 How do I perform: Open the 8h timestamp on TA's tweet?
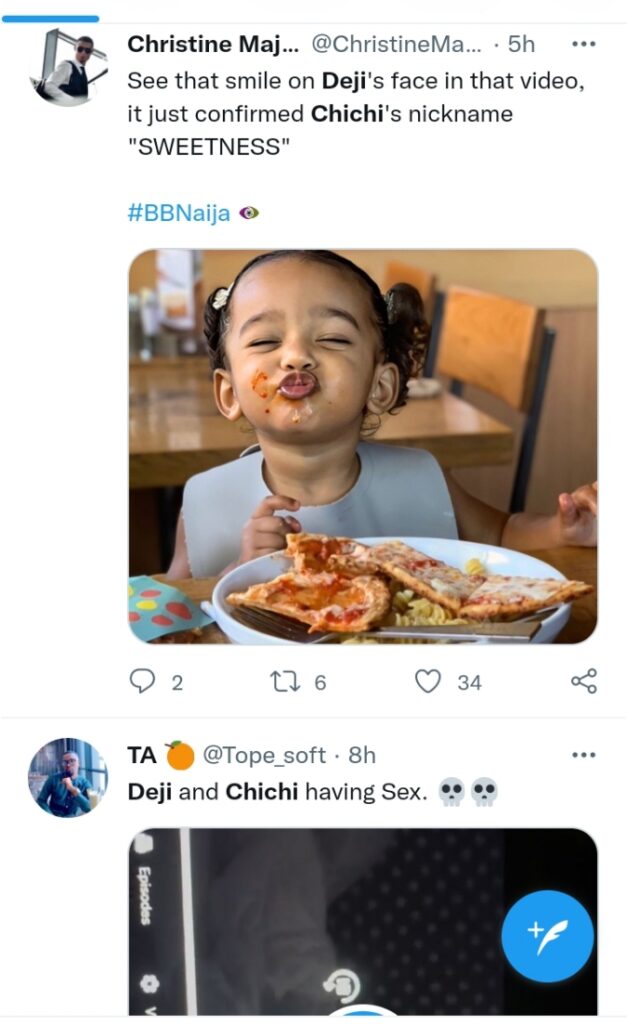361,755
